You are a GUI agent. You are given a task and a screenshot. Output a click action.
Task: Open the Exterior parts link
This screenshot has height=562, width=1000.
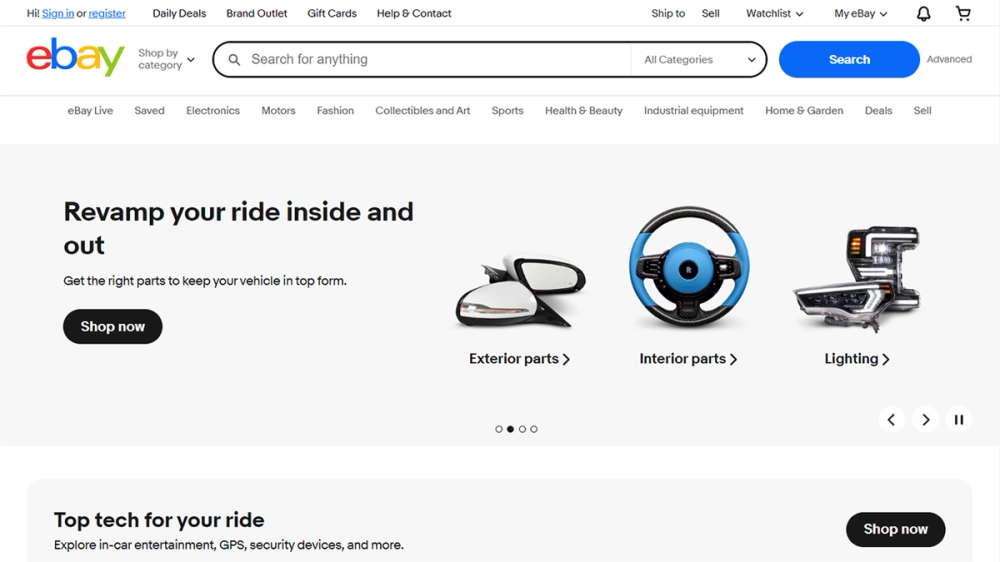click(519, 359)
